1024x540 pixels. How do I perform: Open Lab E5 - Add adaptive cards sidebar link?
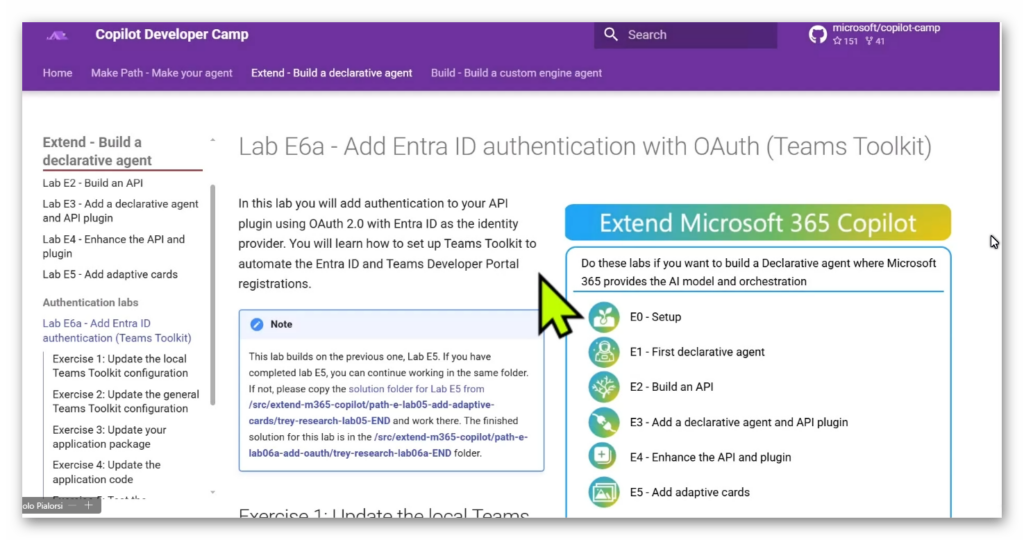(x=110, y=274)
